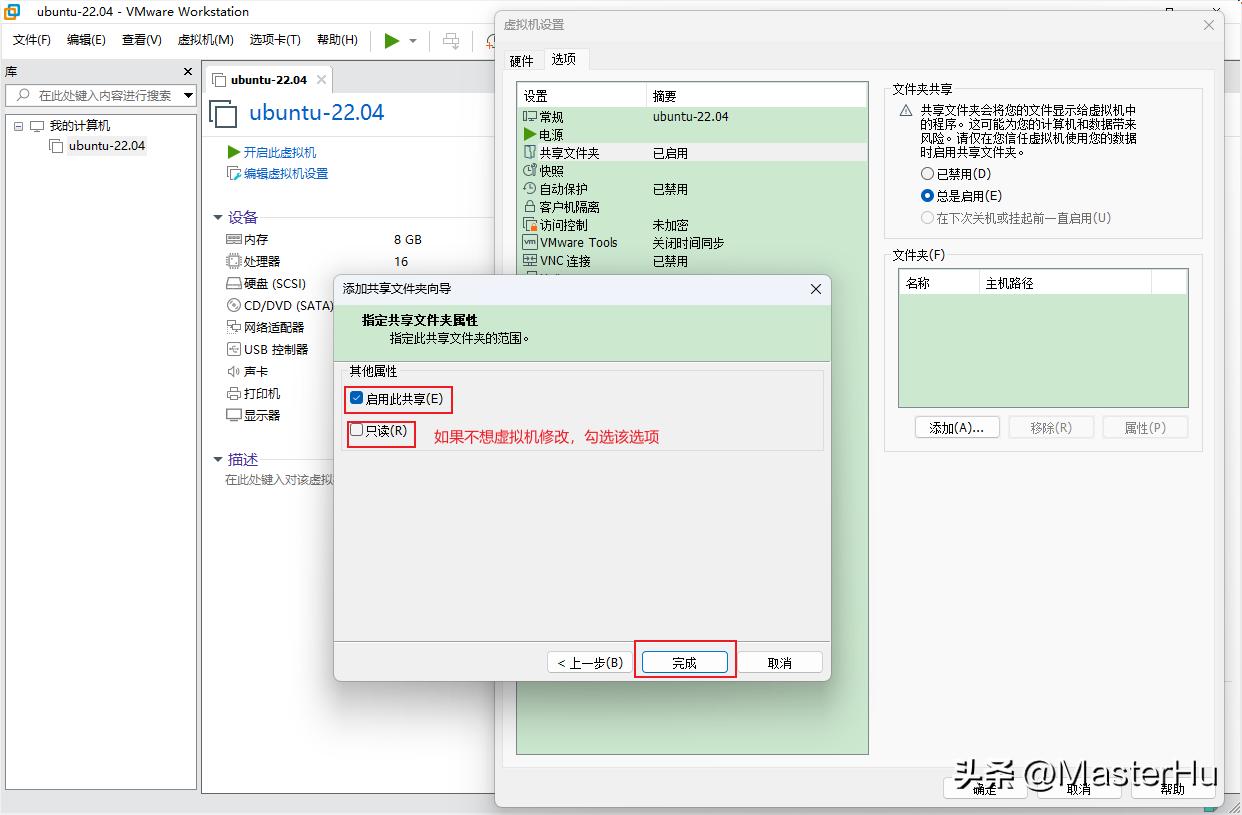
Task: Click the 添加(A)... button under 文件夹
Action: (x=956, y=427)
